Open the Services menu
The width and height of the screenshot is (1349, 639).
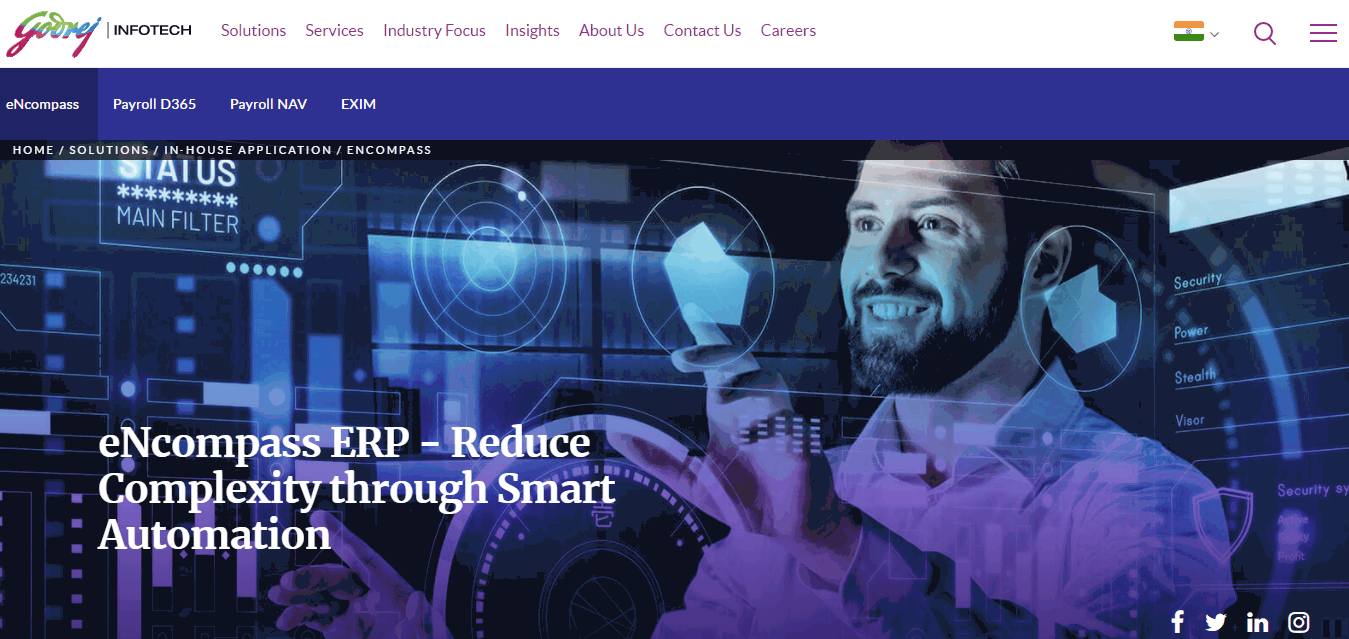coord(334,31)
